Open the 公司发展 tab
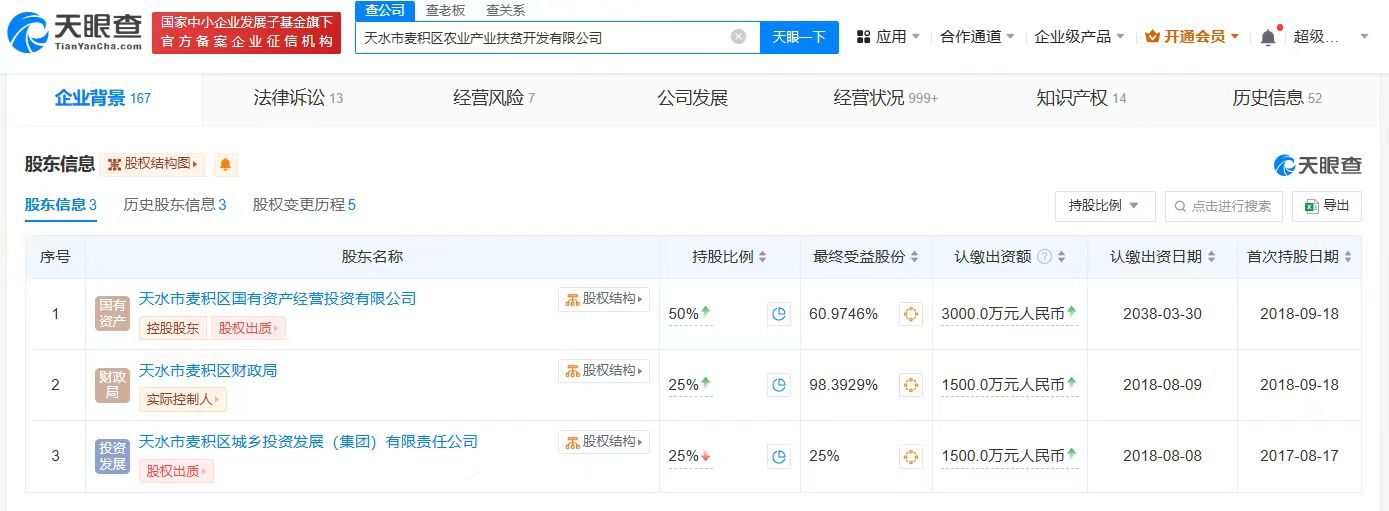 (692, 98)
